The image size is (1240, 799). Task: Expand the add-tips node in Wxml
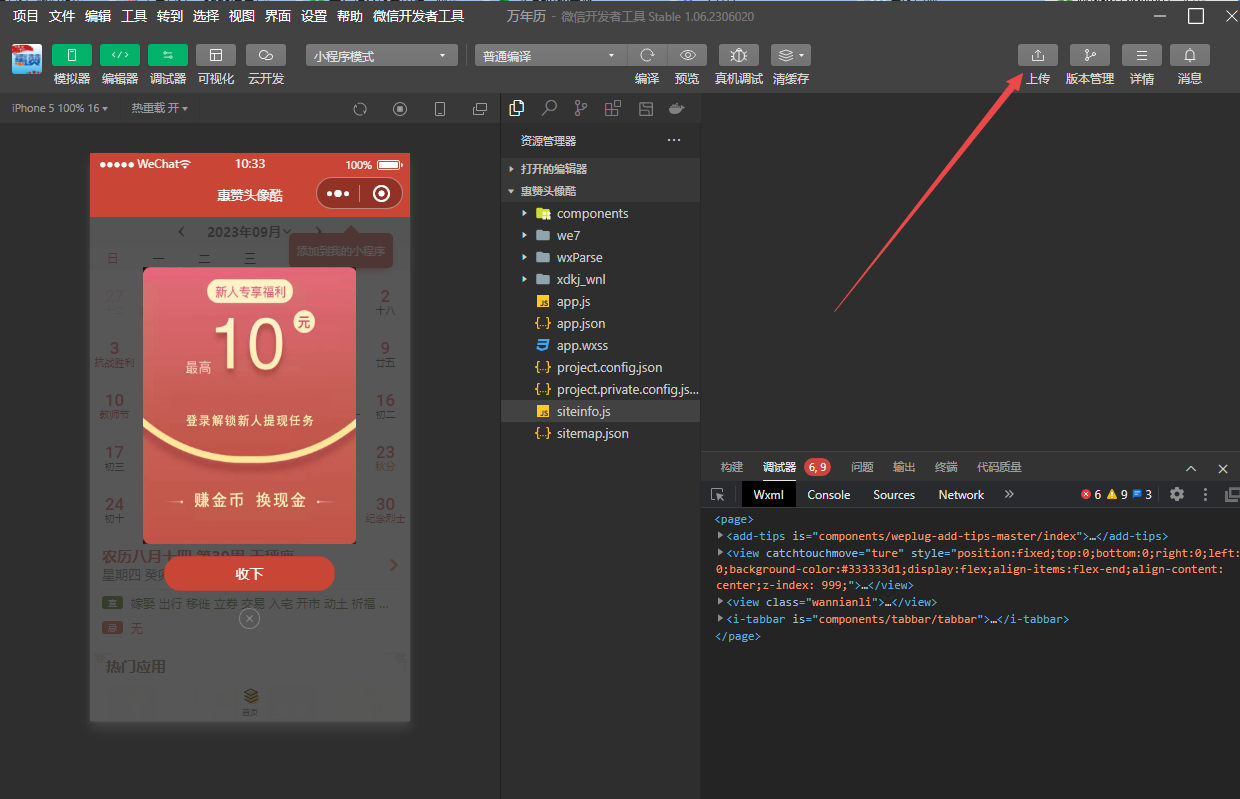coord(720,536)
